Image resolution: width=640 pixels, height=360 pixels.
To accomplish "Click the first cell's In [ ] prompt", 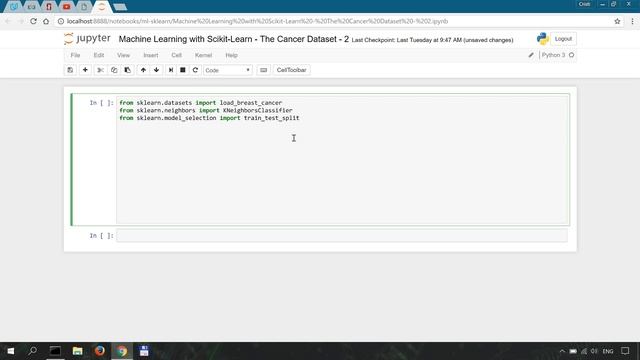I will [x=102, y=103].
